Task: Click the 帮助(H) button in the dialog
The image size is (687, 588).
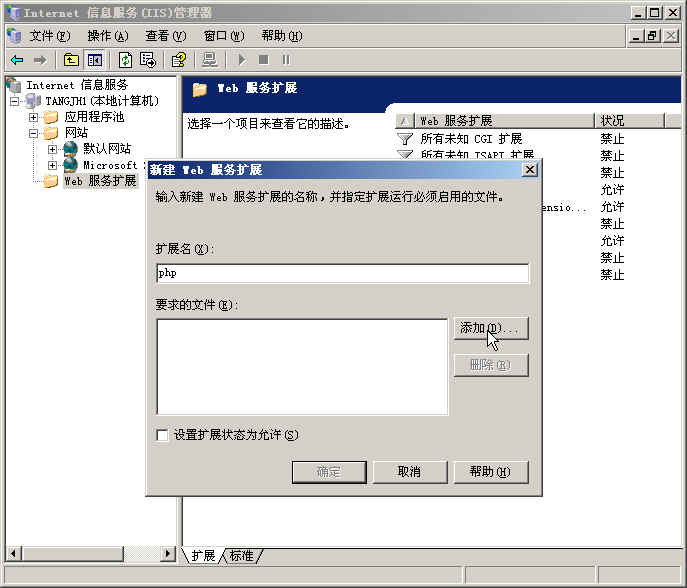Action: pos(490,472)
